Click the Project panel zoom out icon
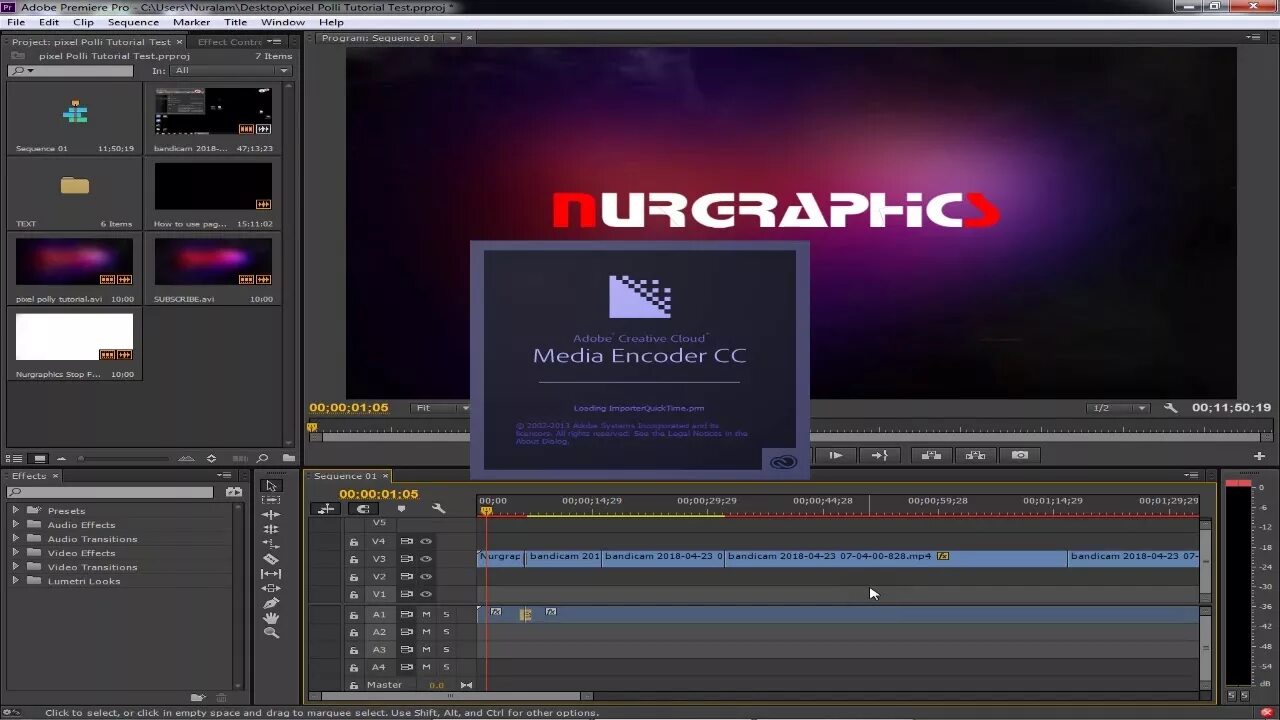This screenshot has width=1280, height=720. 61,459
